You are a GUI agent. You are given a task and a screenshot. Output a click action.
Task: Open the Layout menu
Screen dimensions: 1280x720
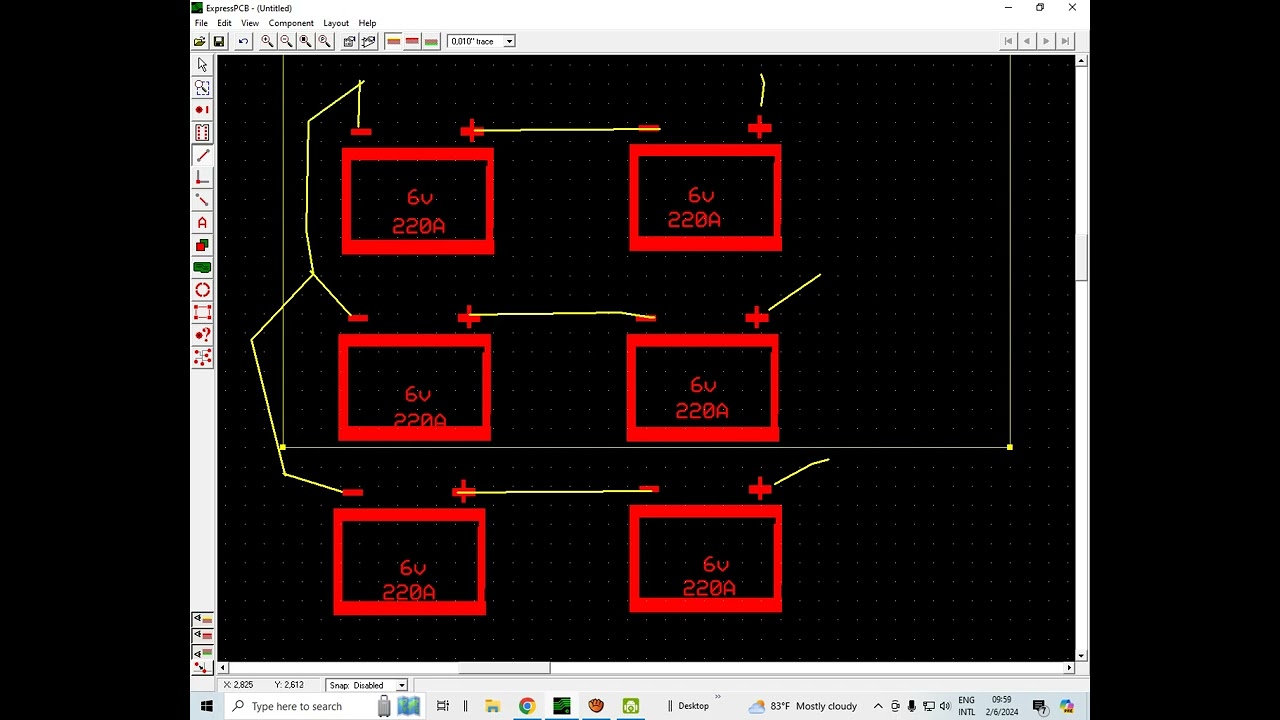click(336, 23)
